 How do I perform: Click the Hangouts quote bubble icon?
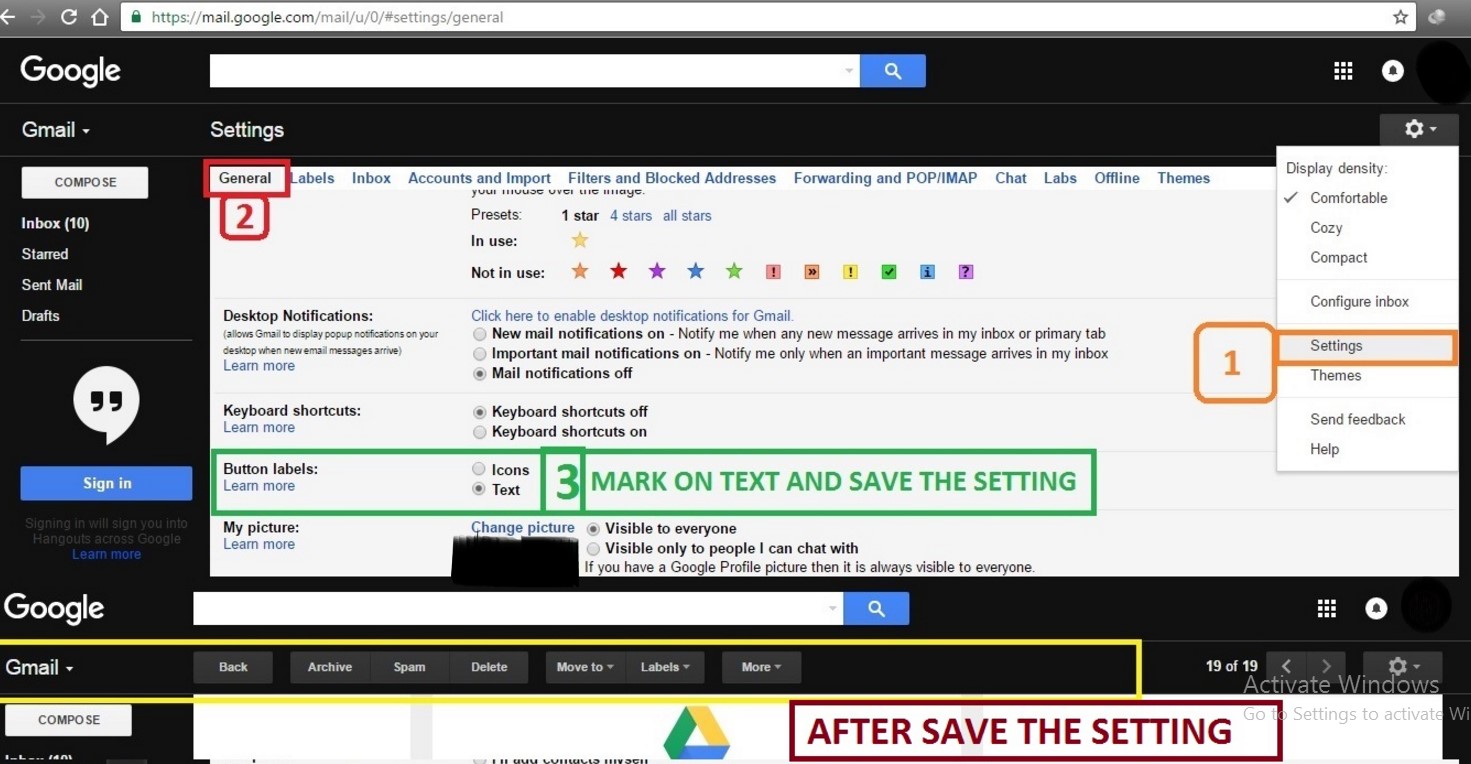click(x=106, y=404)
